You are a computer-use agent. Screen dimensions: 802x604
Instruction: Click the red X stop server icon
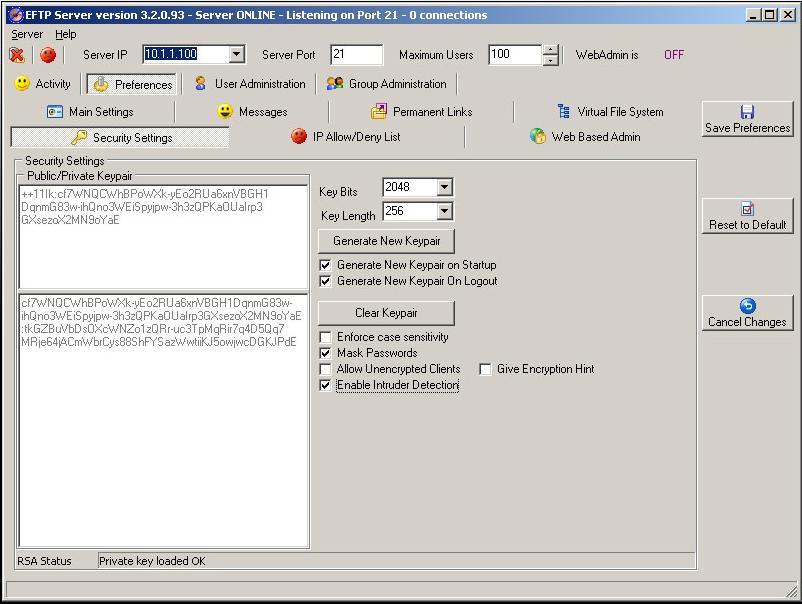tap(17, 55)
